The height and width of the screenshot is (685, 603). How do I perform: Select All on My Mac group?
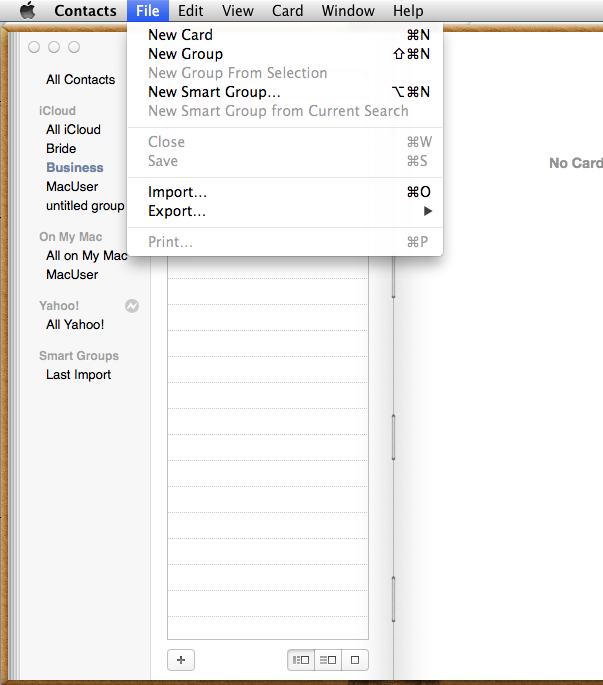coord(87,256)
